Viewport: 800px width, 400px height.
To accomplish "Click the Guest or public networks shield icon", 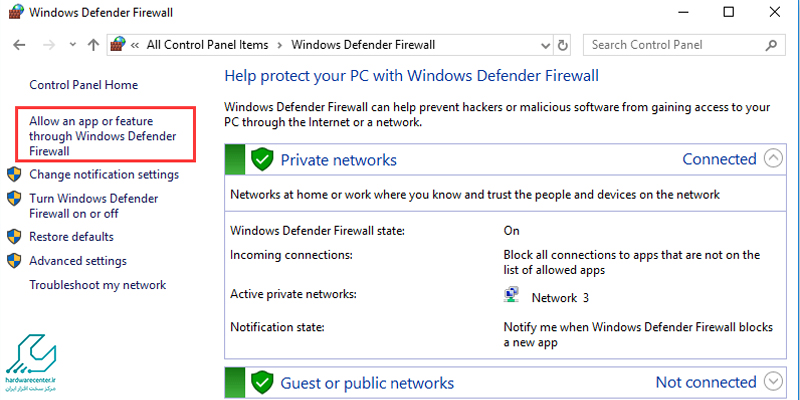I will pos(262,382).
